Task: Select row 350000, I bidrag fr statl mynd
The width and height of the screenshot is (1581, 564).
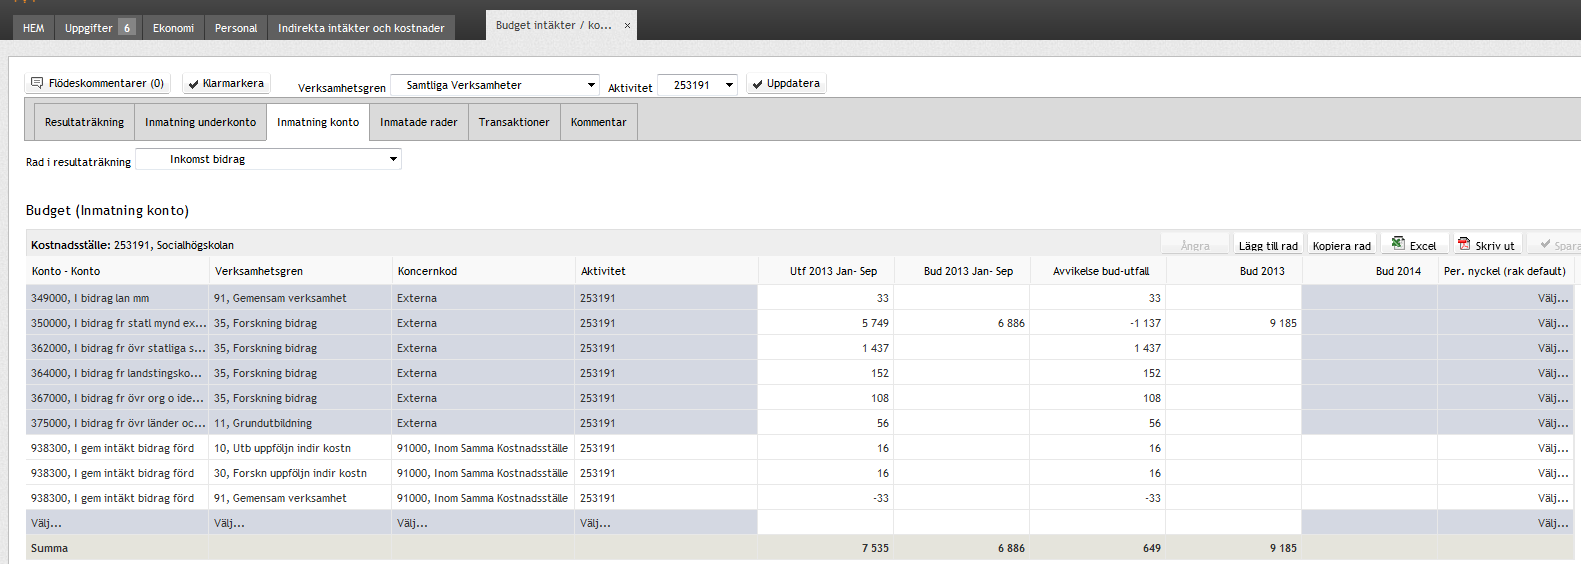Action: pos(117,323)
